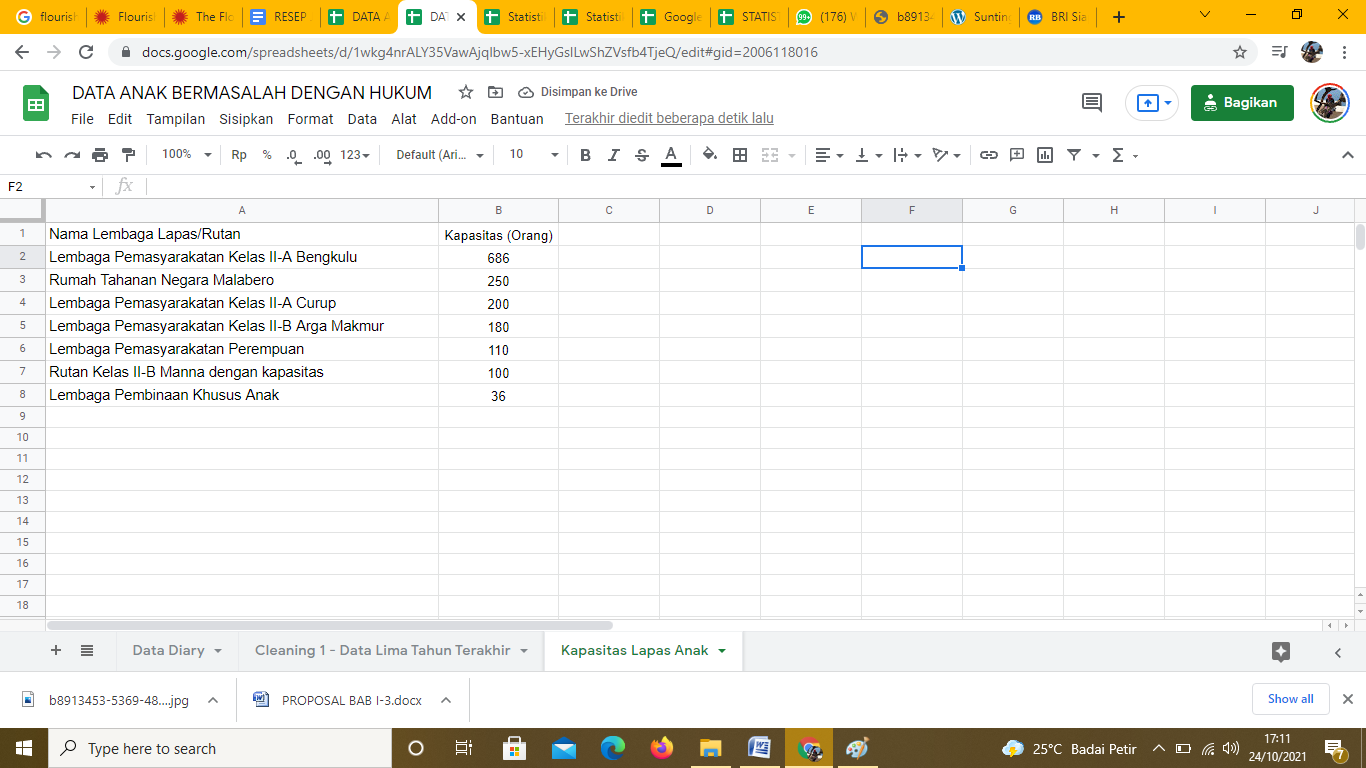Toggle bold formatting
The width and height of the screenshot is (1366, 768).
586,155
